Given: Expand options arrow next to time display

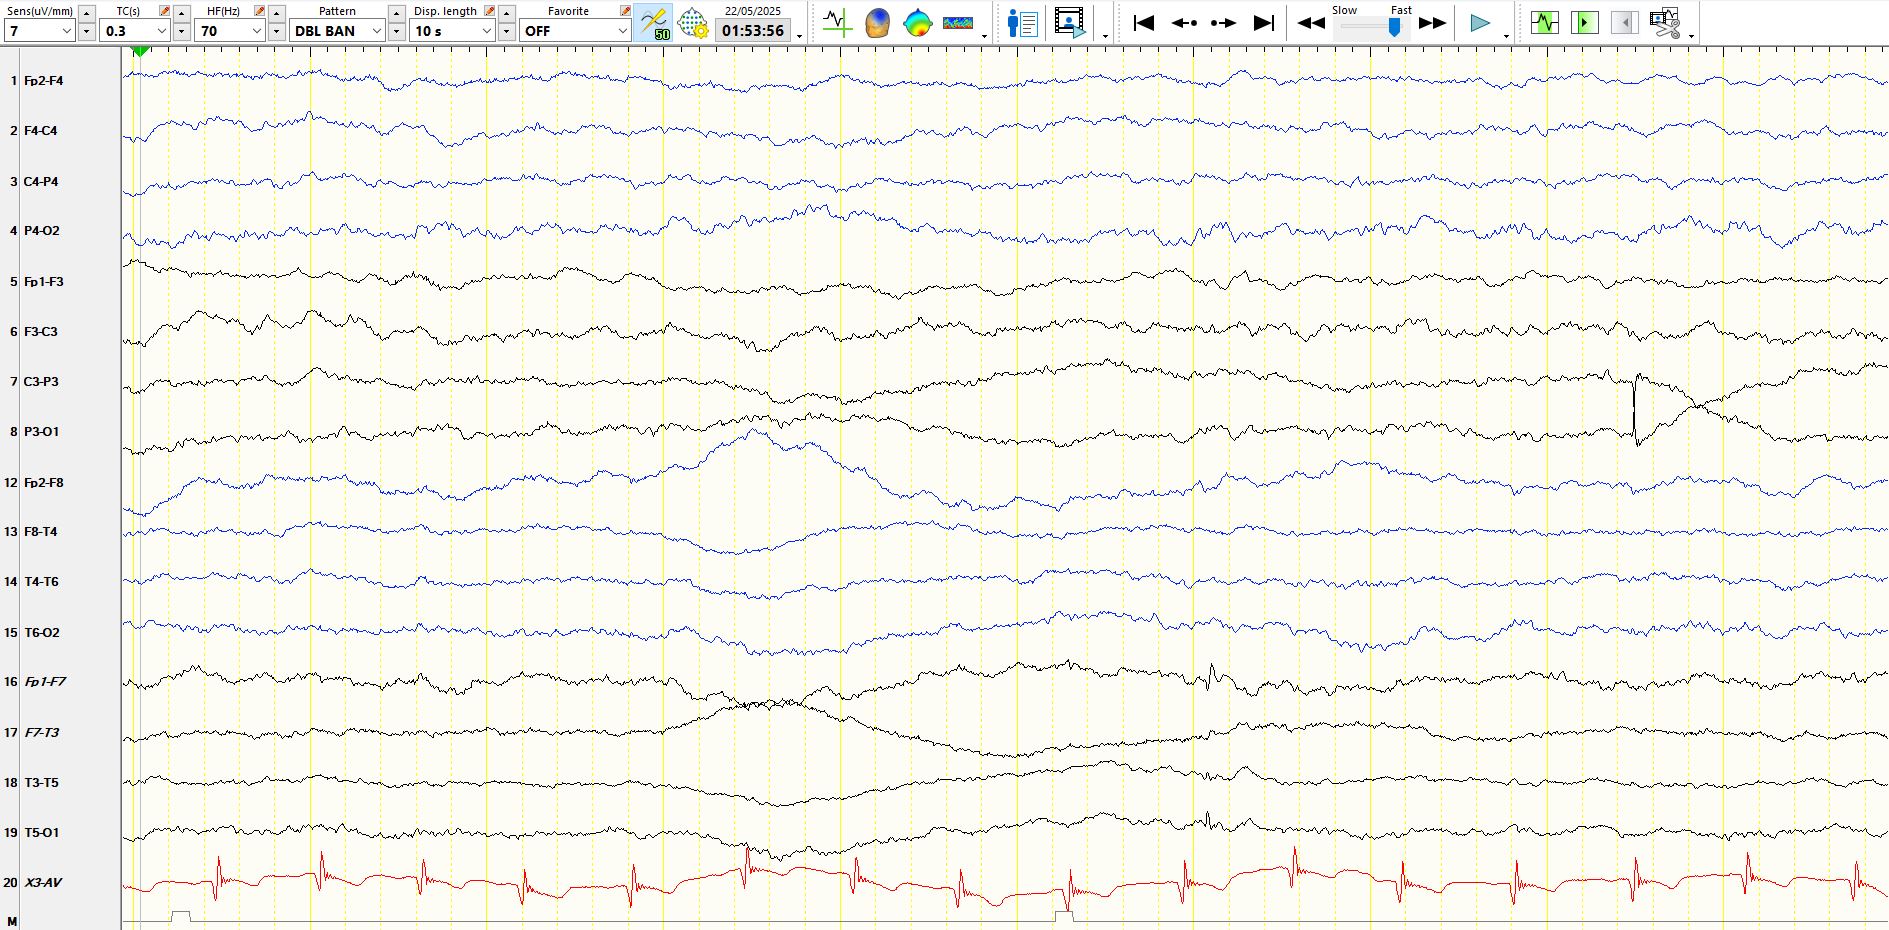Looking at the screenshot, I should click(799, 36).
